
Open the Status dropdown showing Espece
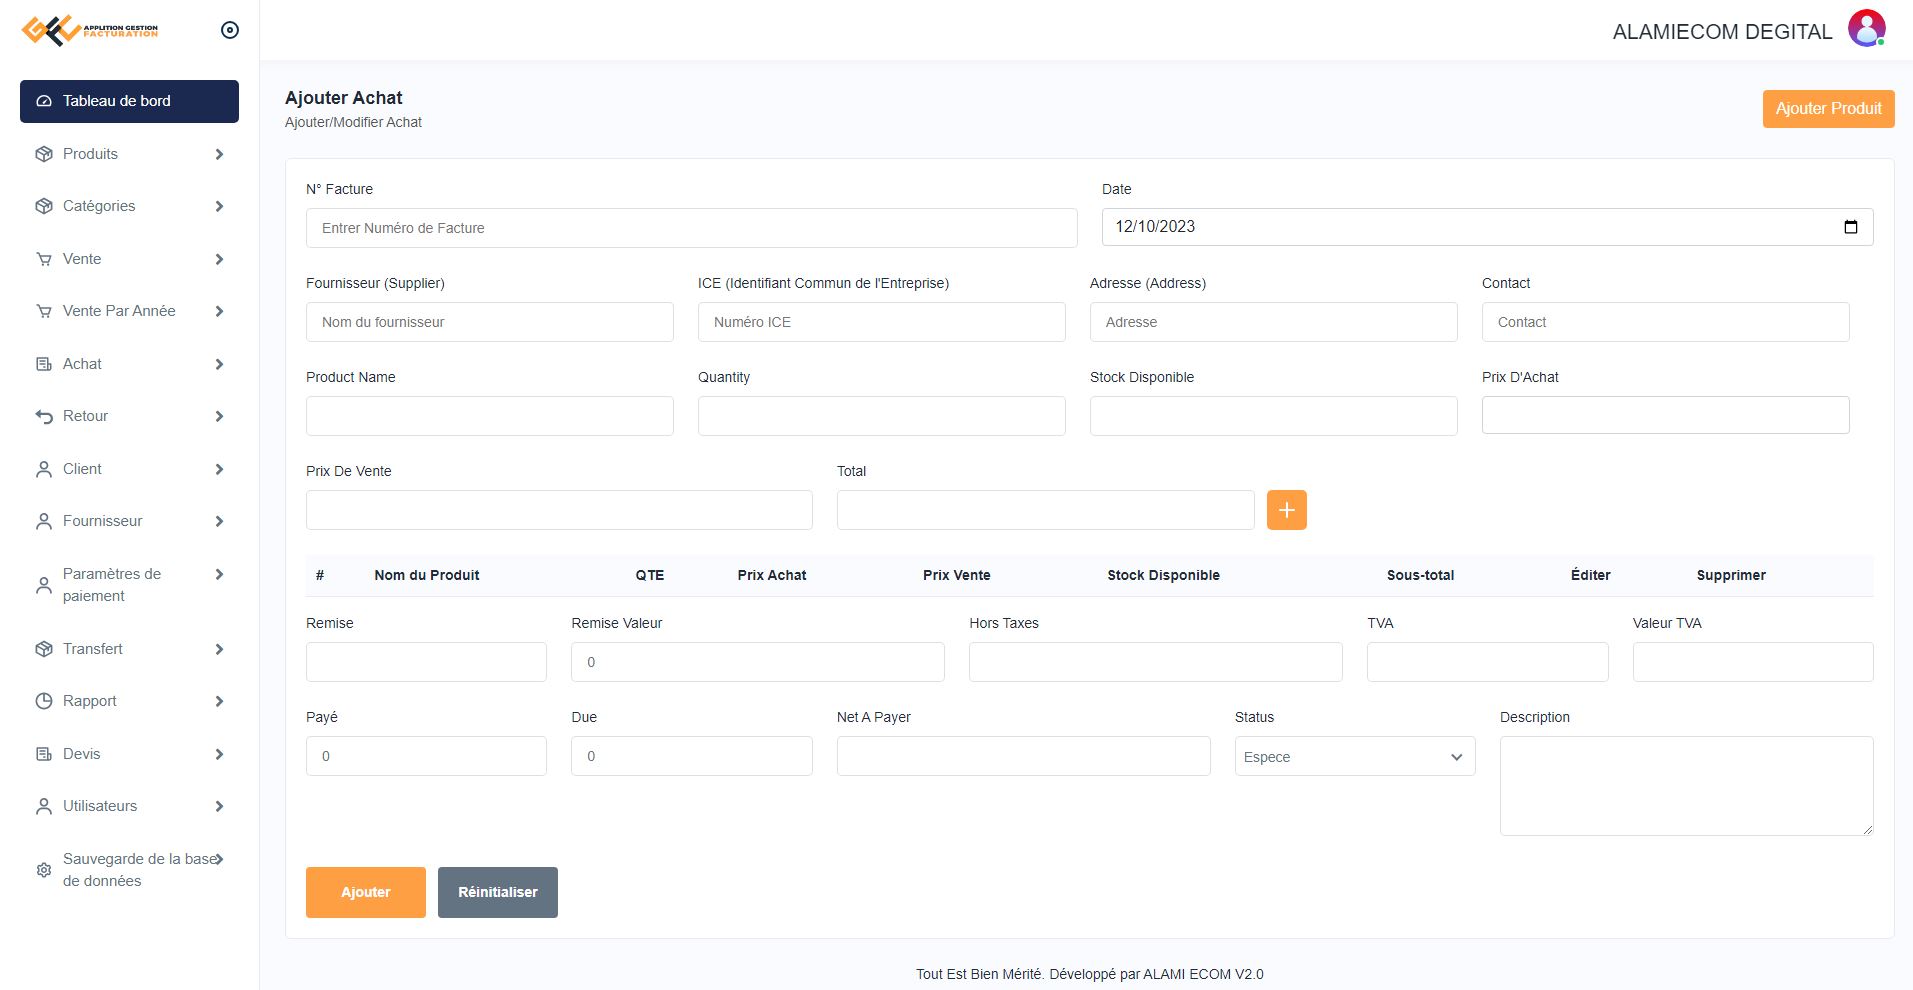tap(1354, 757)
